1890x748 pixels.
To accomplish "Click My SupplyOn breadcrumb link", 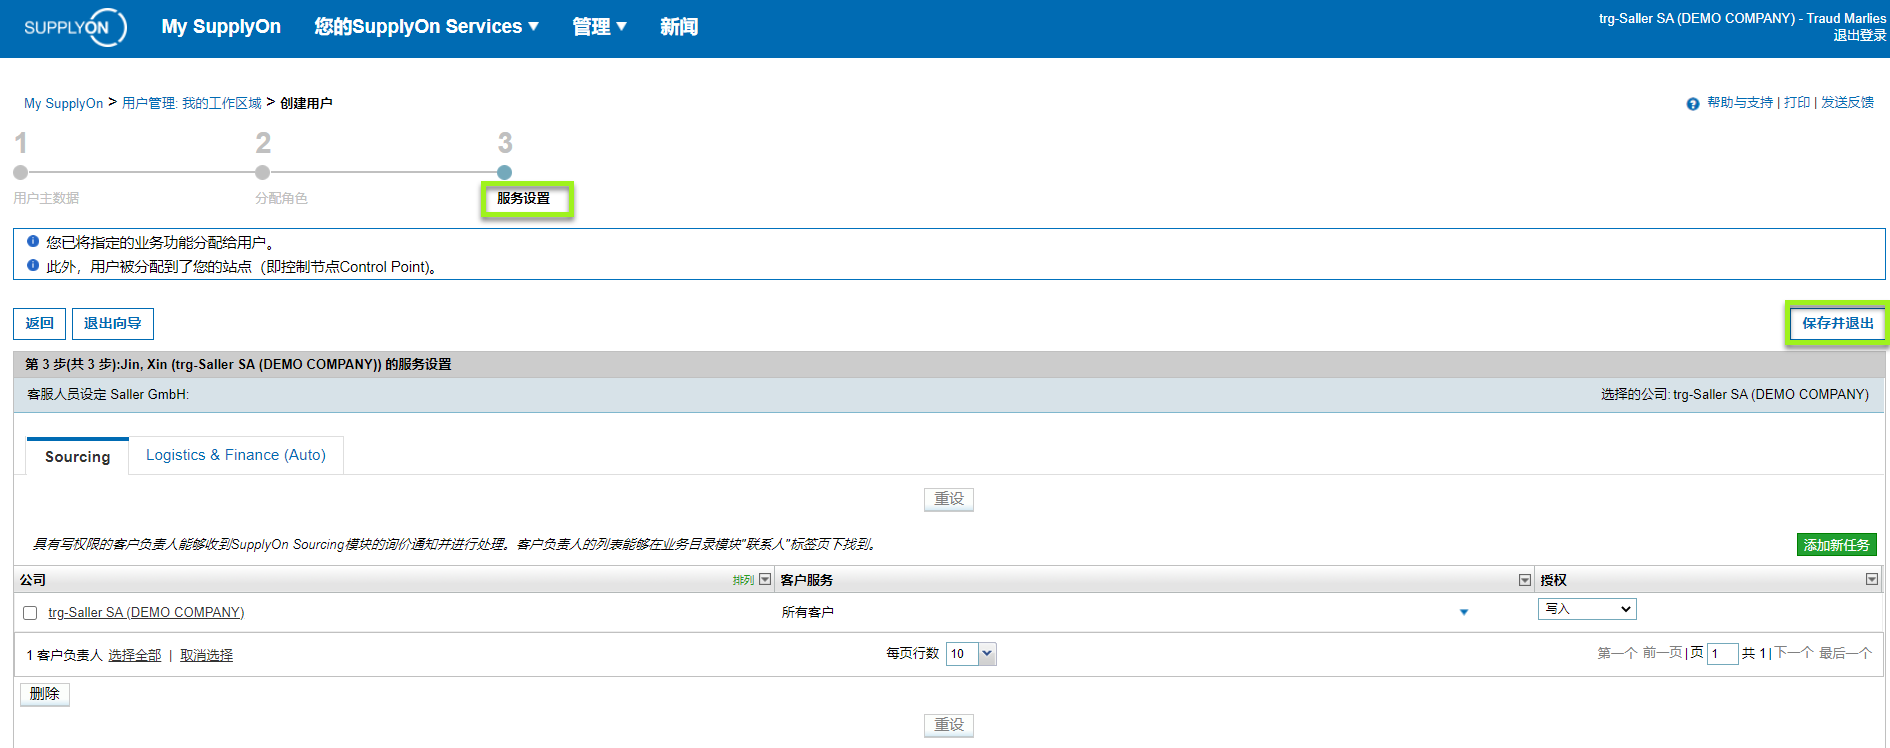I will point(64,103).
